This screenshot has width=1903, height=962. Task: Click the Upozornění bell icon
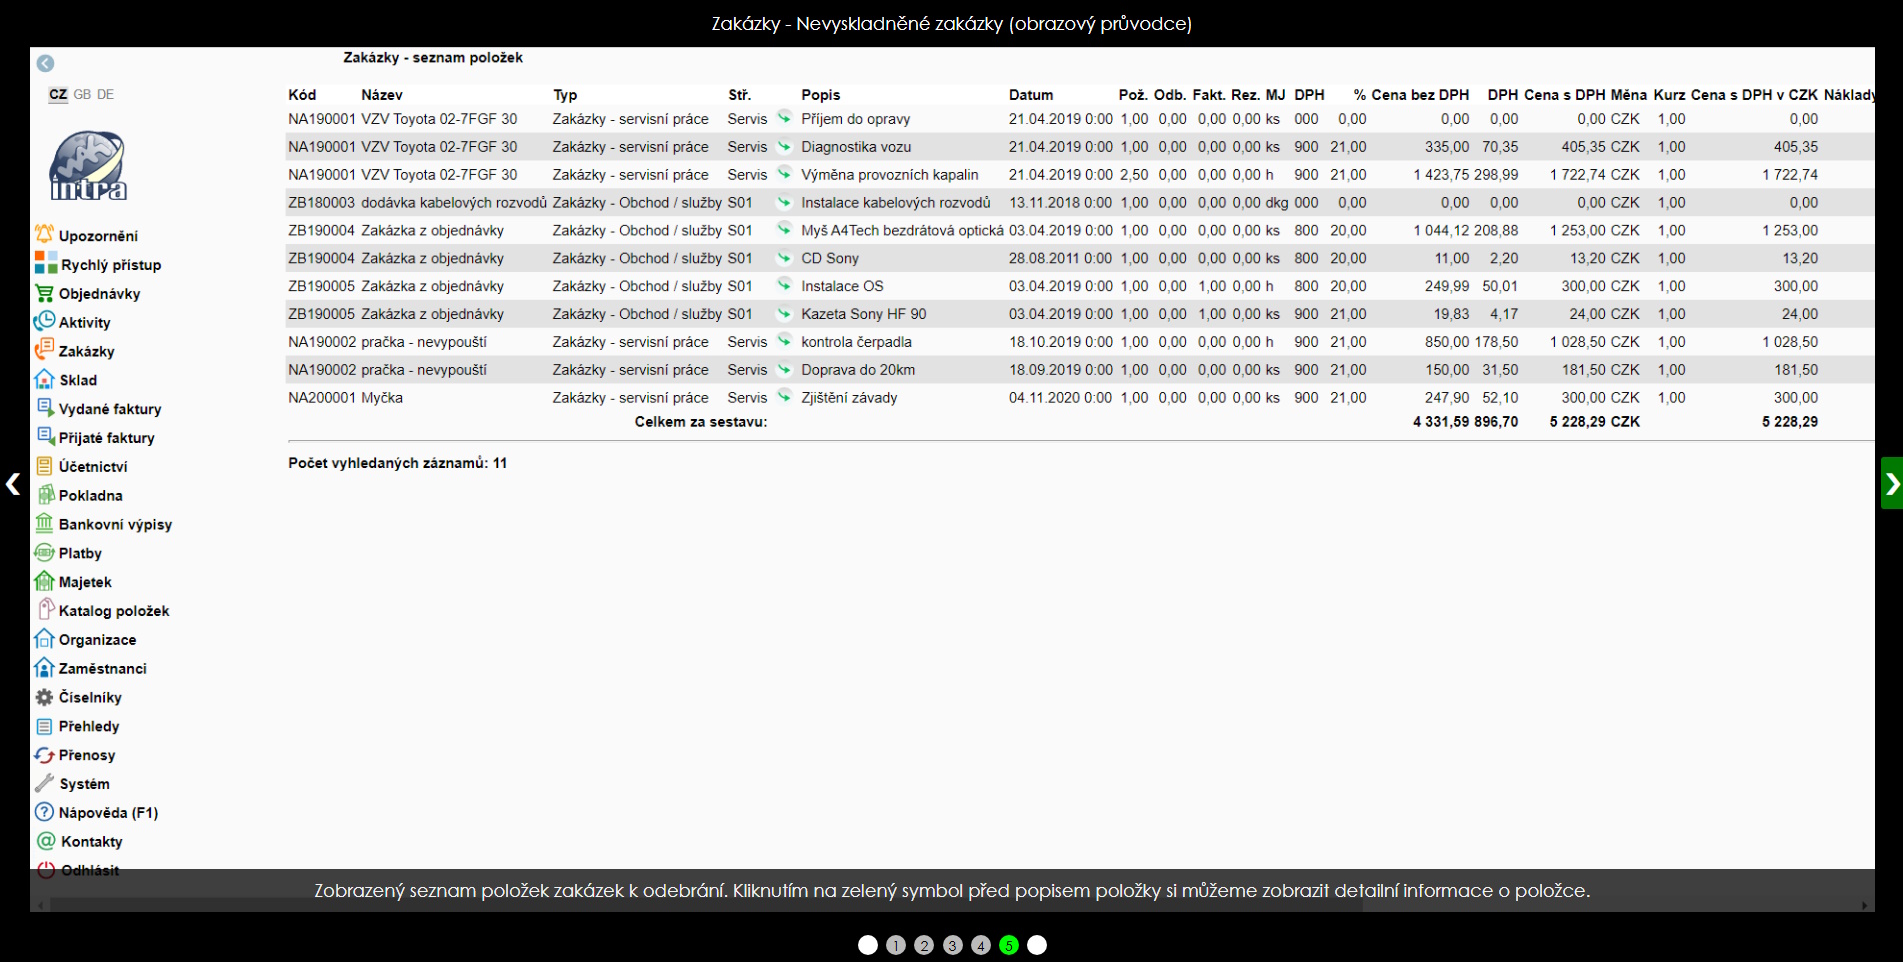44,235
